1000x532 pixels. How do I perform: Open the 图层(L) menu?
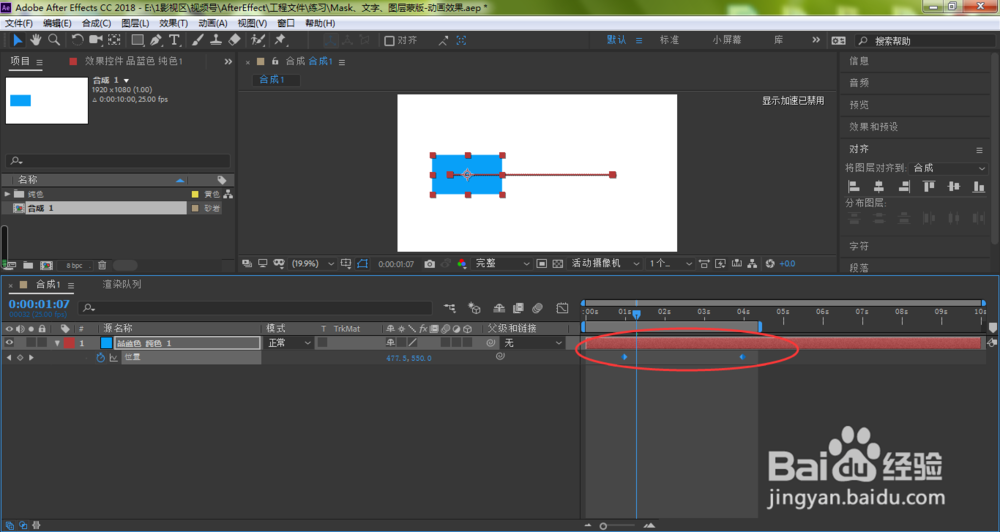point(135,23)
